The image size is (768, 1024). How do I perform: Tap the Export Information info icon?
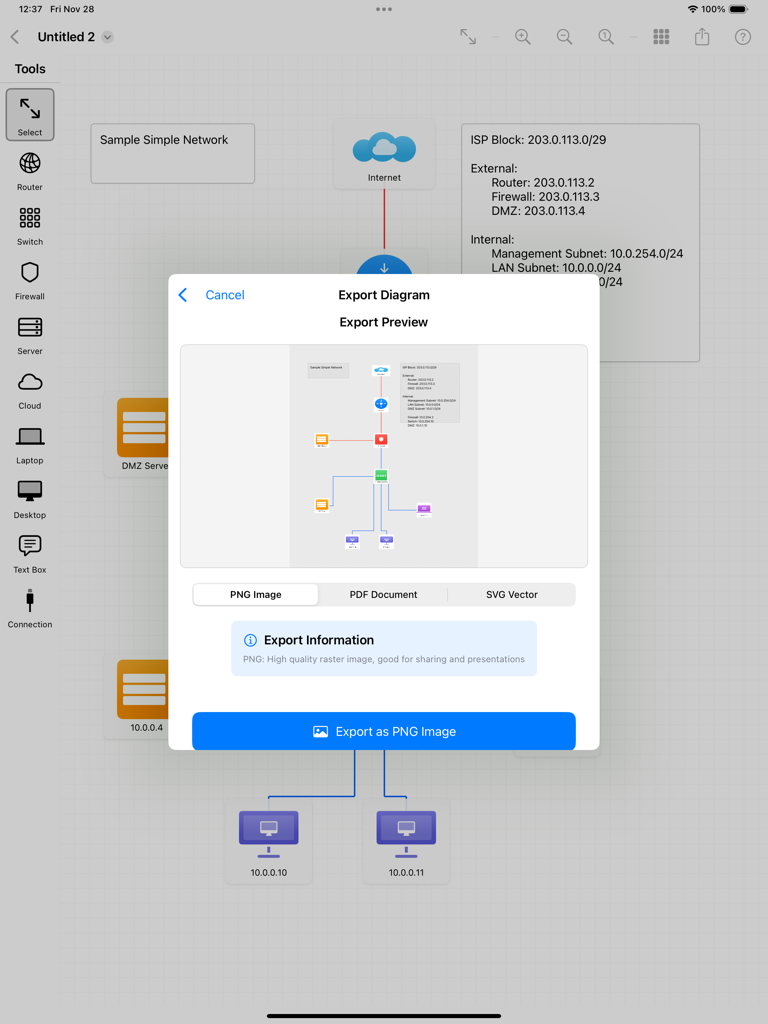pyautogui.click(x=250, y=640)
